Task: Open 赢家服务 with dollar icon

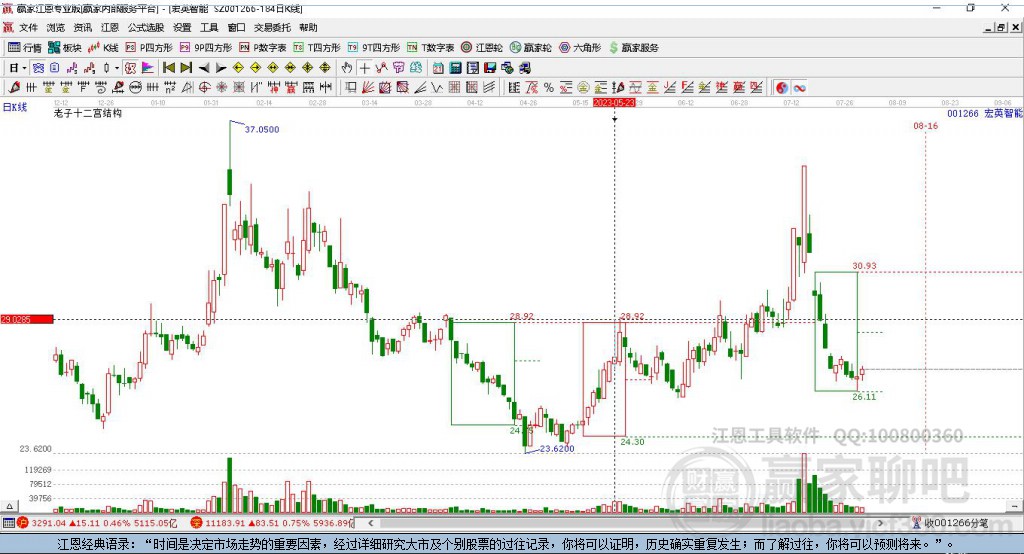Action: [633, 48]
